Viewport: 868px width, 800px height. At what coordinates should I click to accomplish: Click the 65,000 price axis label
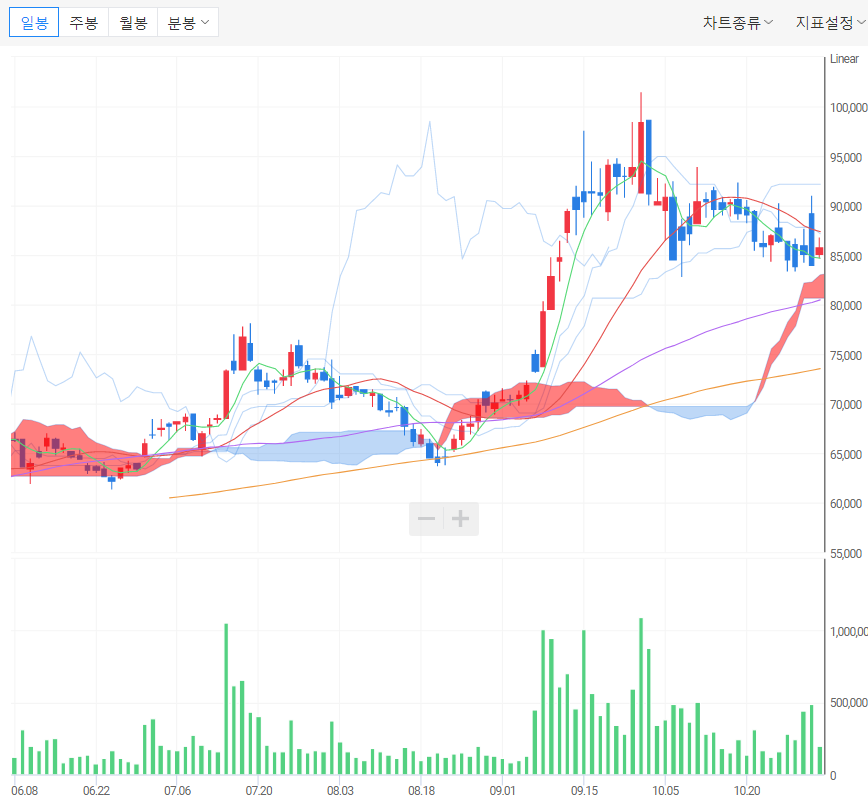pos(846,455)
